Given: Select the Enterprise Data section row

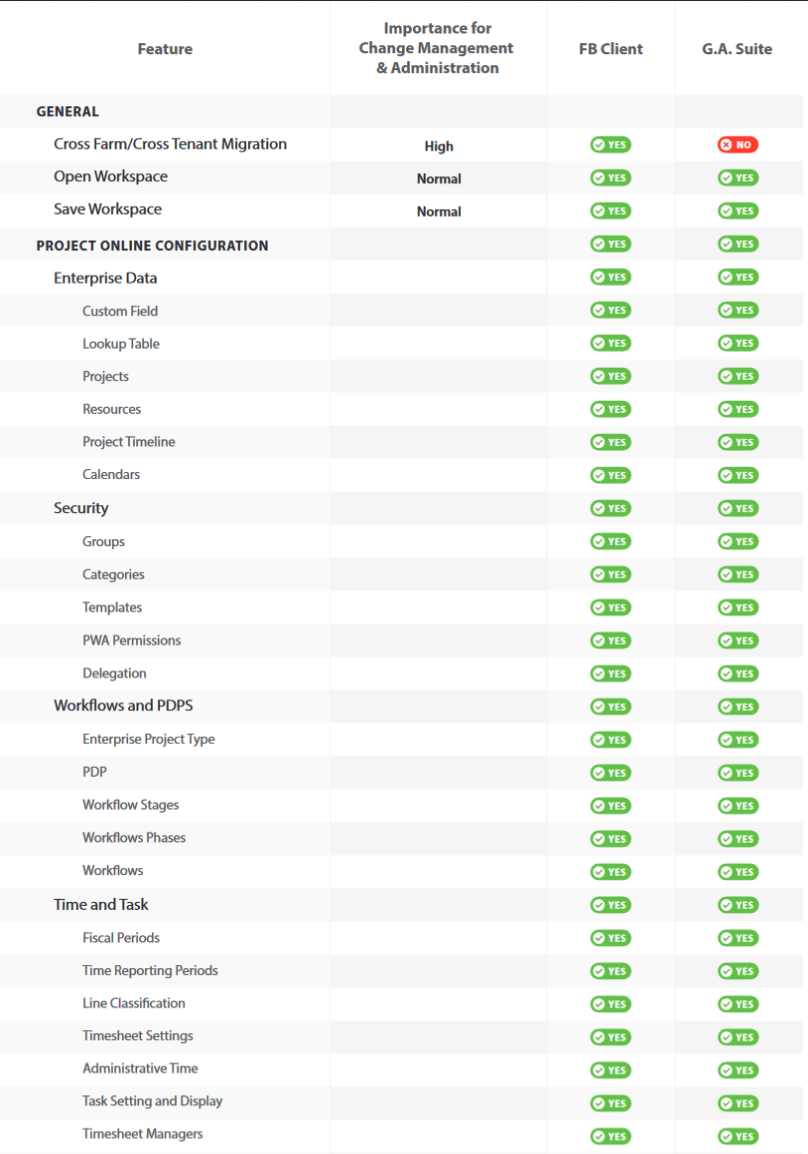Looking at the screenshot, I should click(x=401, y=277).
